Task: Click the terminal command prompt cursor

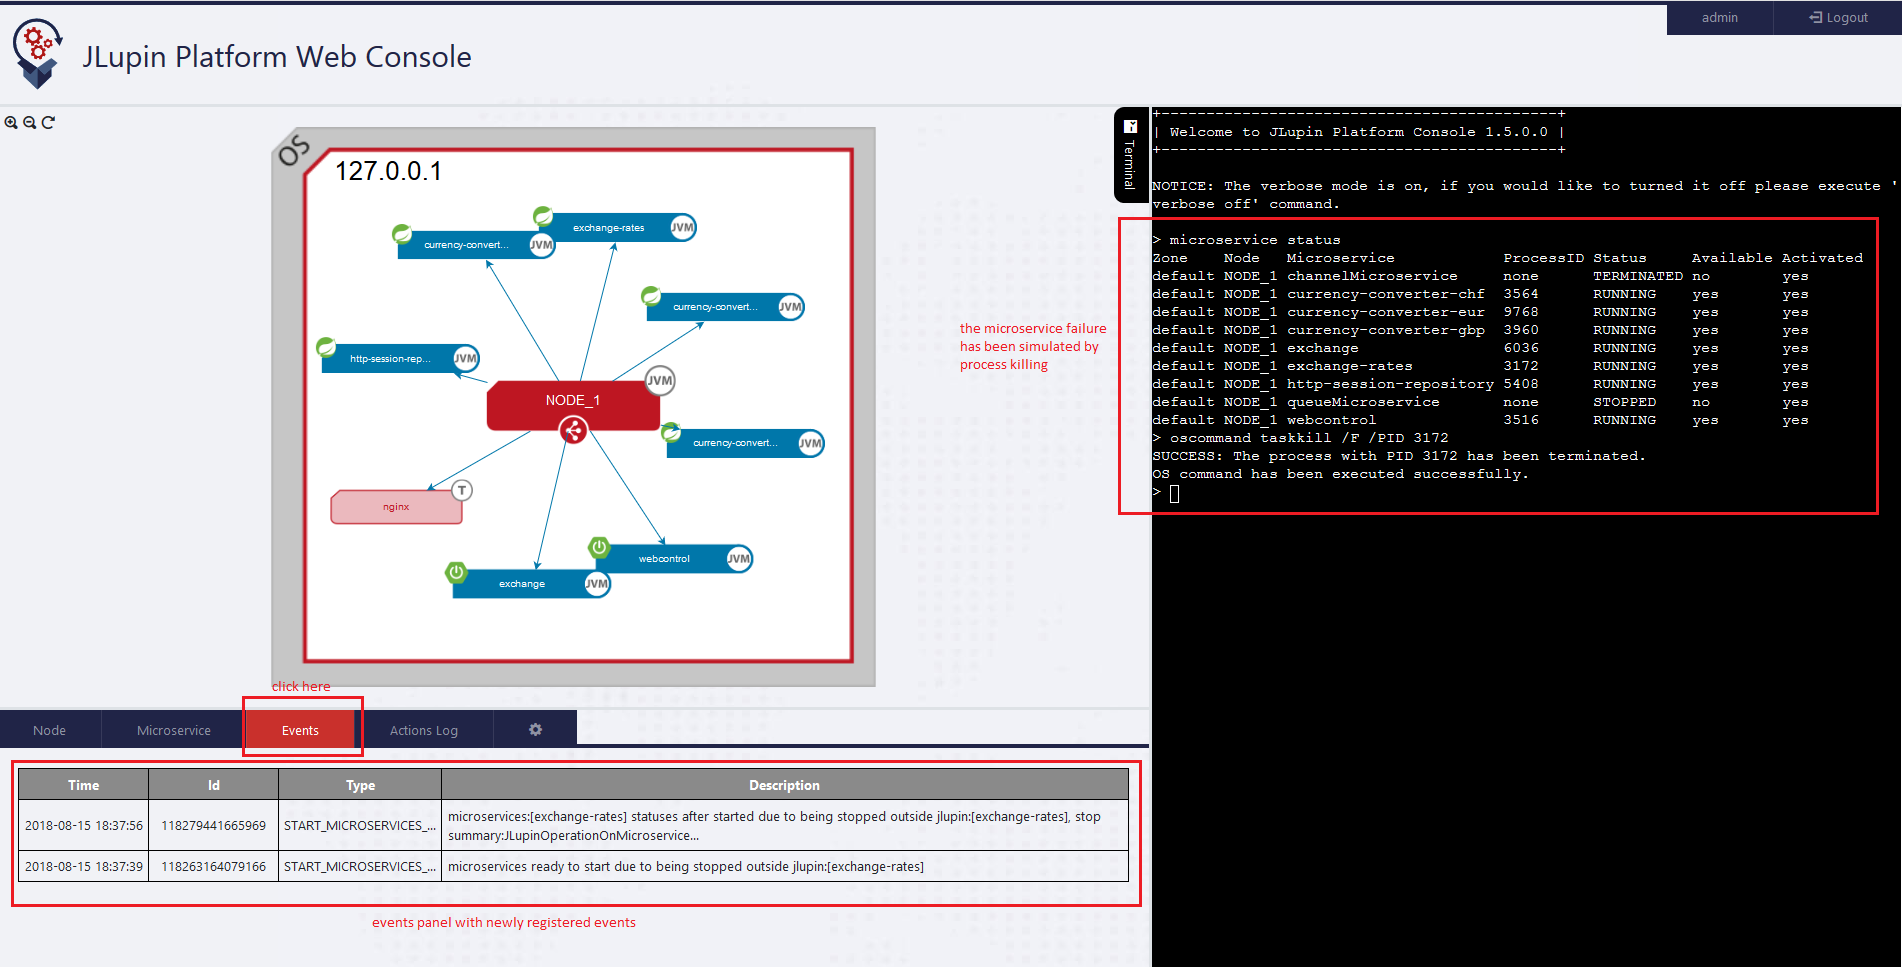Action: (x=1174, y=493)
